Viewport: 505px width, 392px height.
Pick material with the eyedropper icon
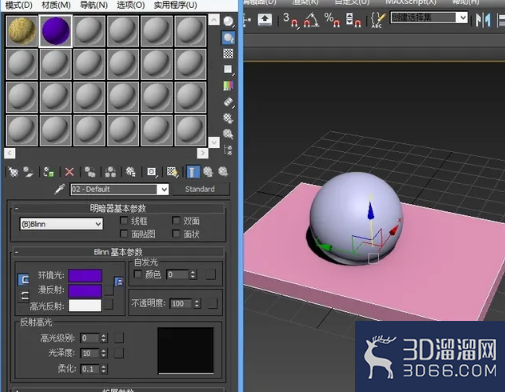coord(60,189)
